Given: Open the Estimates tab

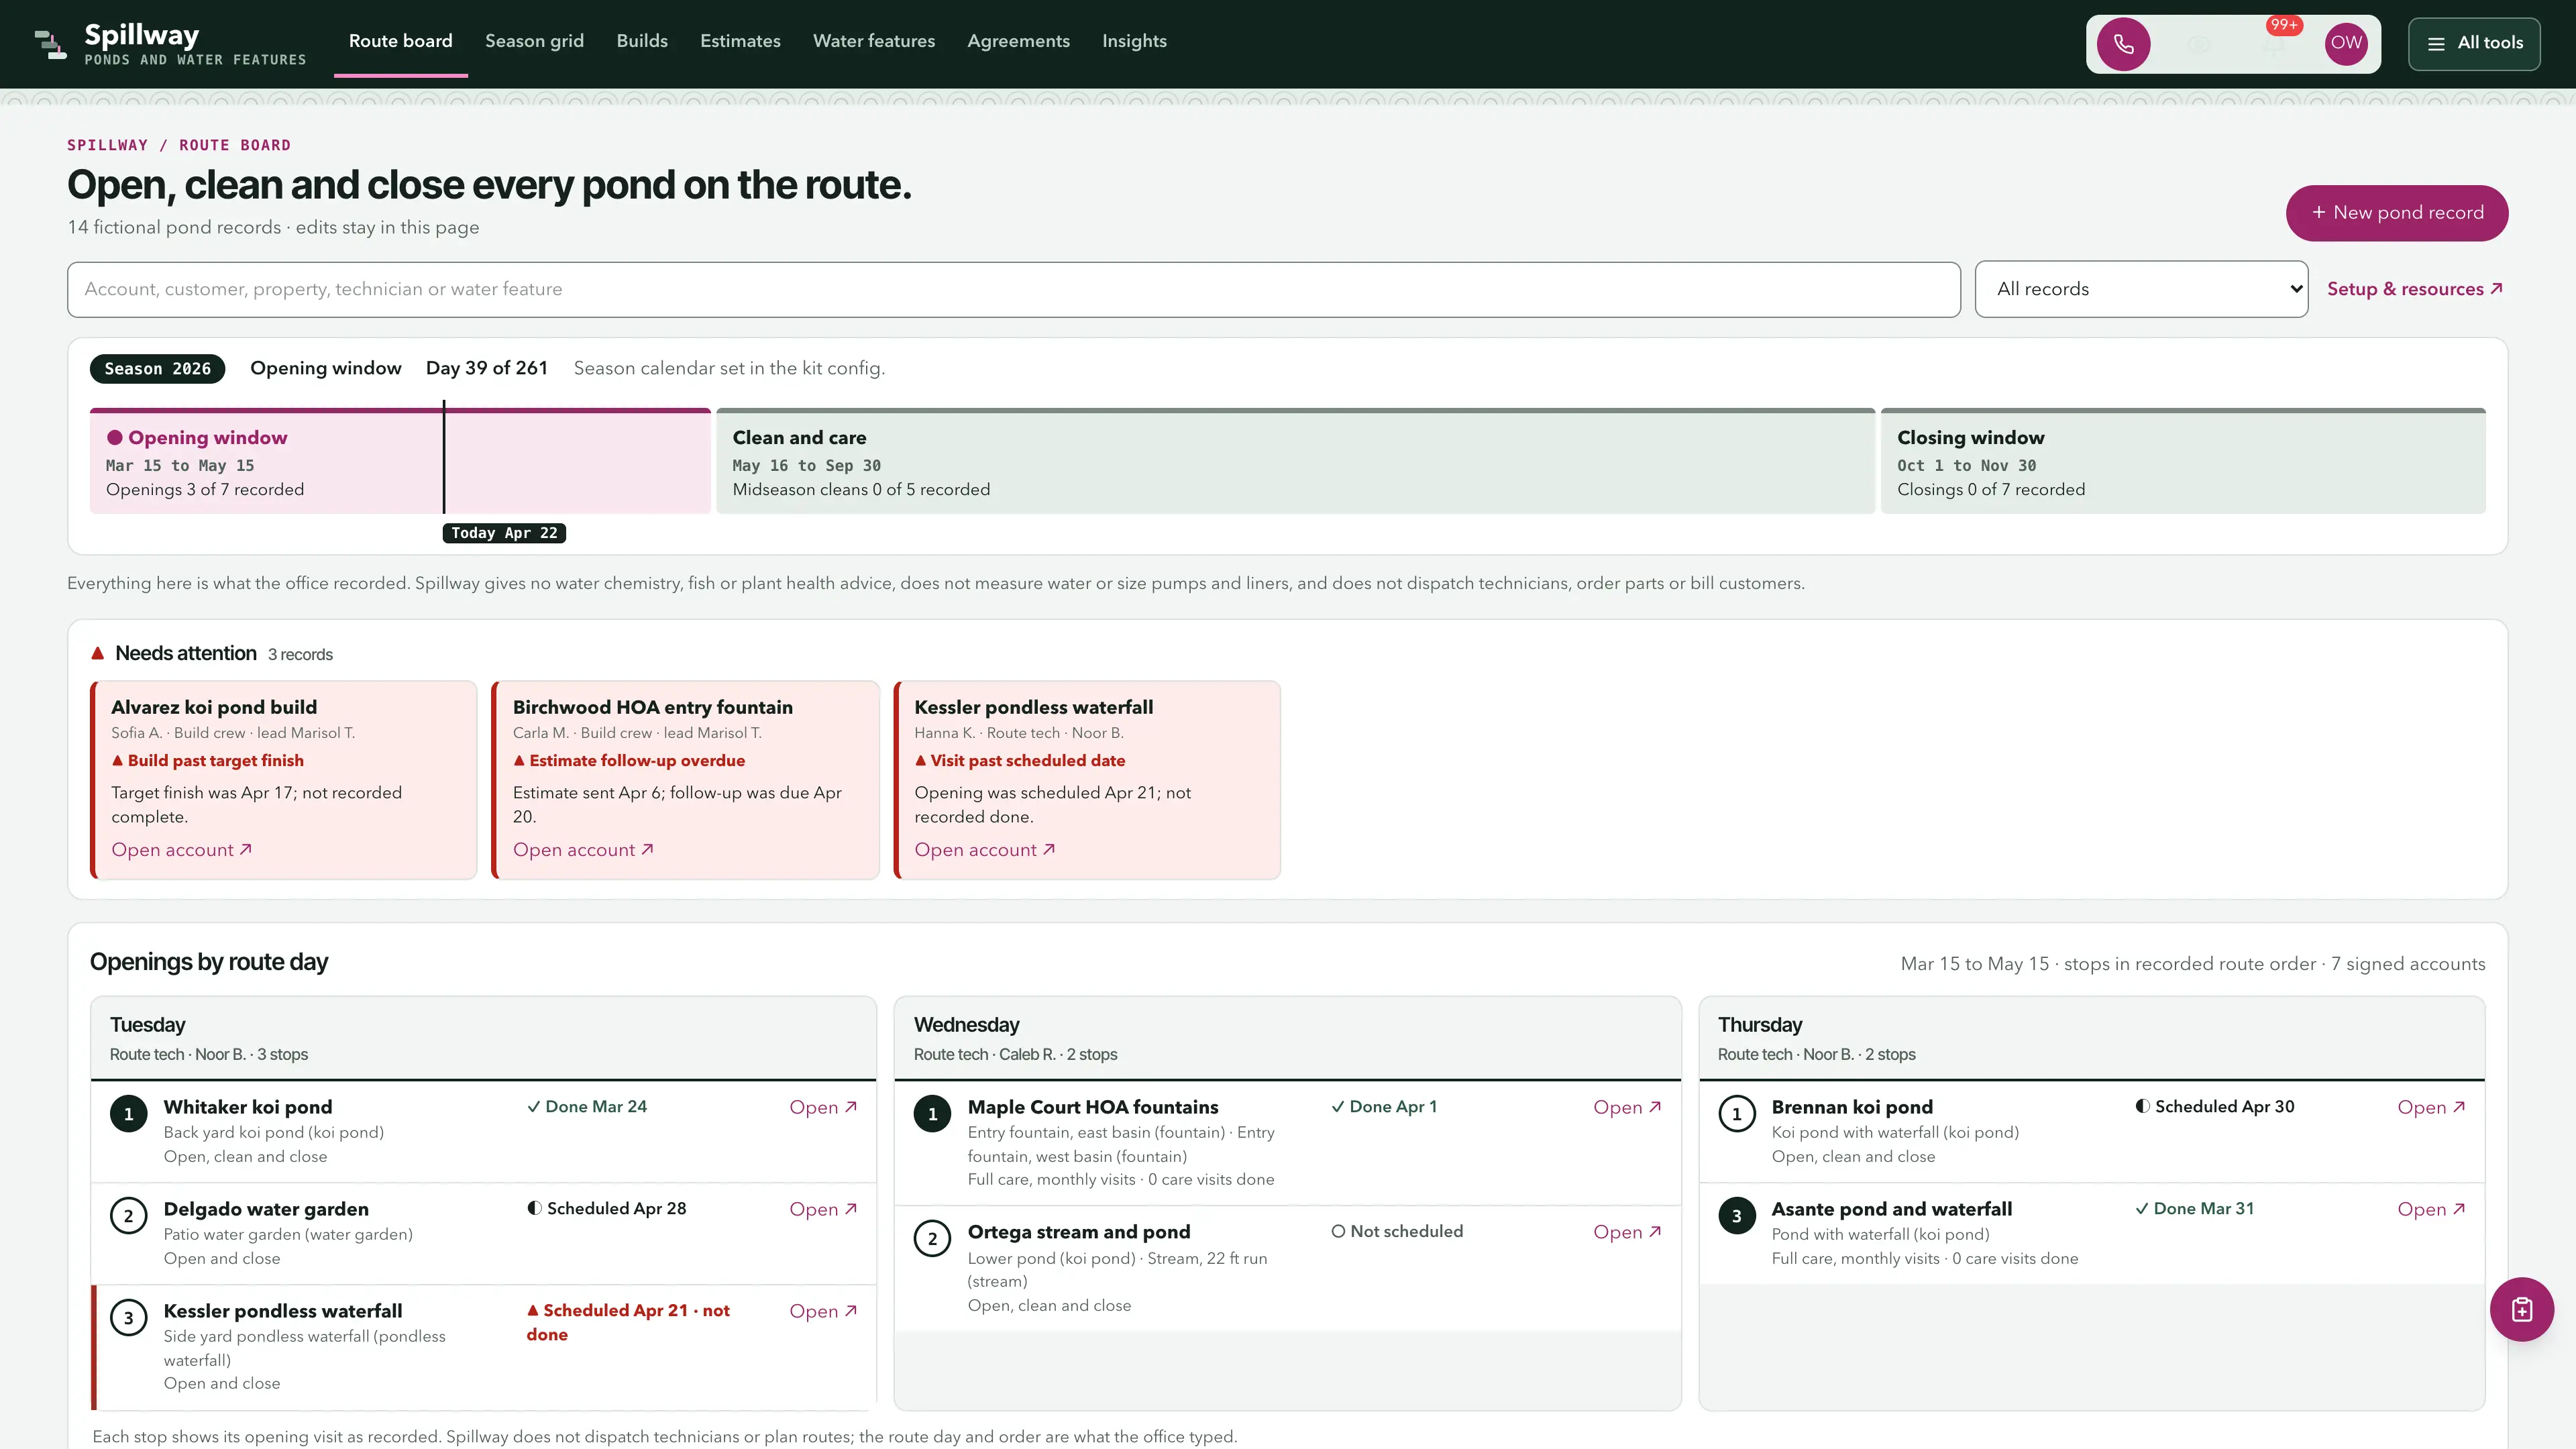Looking at the screenshot, I should [740, 41].
